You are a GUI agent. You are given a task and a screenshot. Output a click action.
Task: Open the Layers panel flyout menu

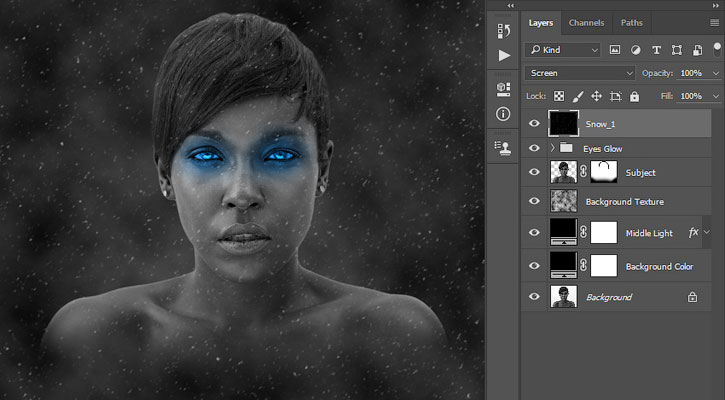[x=714, y=23]
